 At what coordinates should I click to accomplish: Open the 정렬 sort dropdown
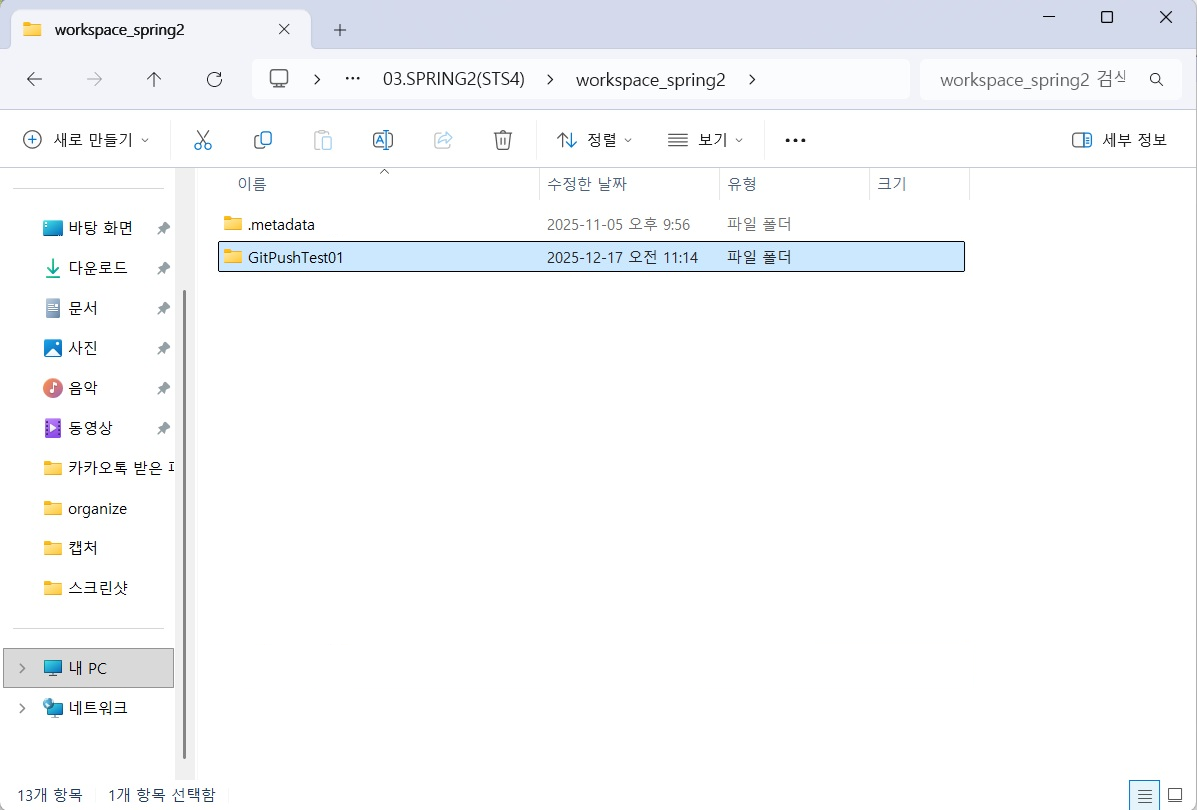595,140
